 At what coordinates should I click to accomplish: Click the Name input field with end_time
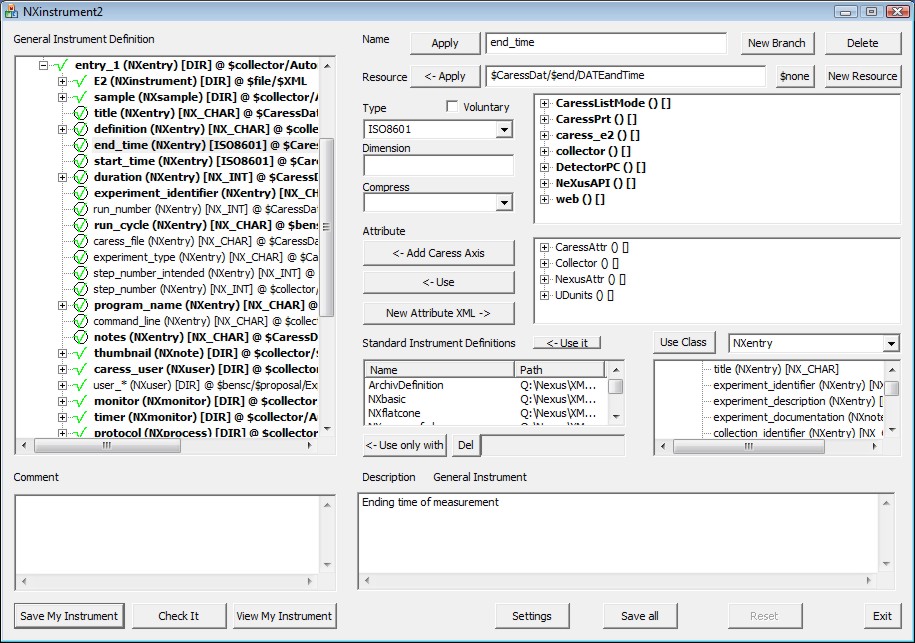(605, 43)
